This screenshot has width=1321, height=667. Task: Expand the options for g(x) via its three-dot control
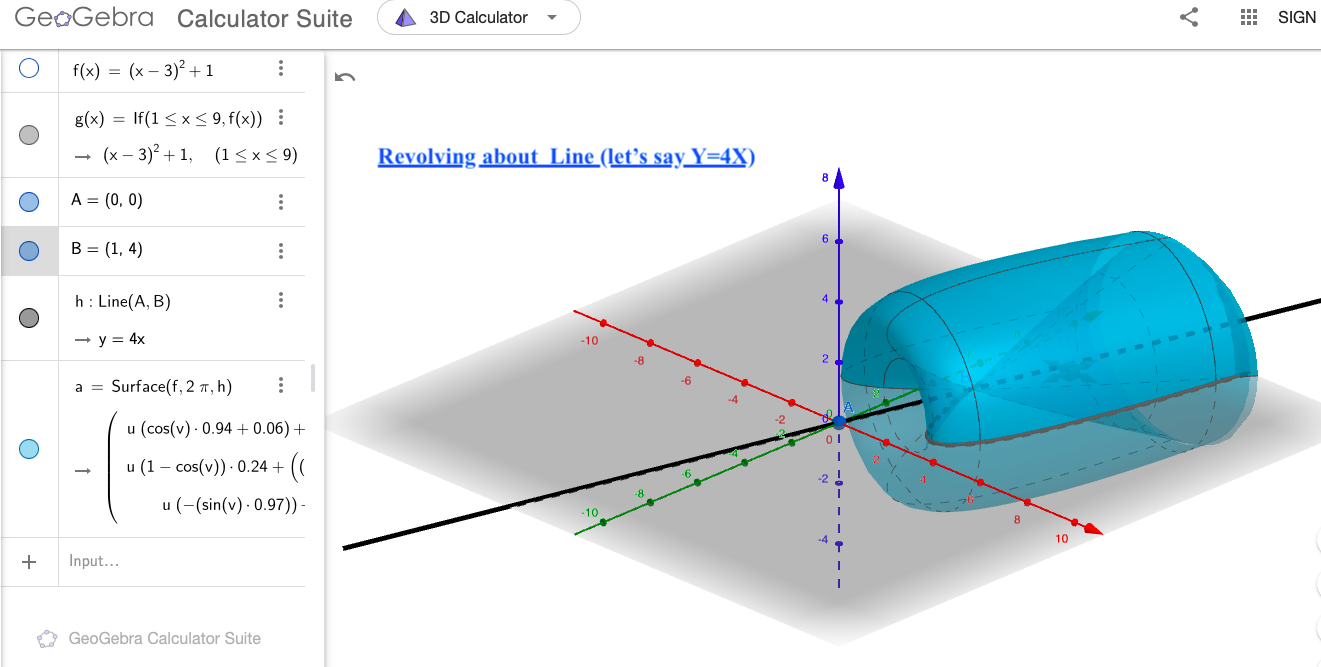pos(281,116)
